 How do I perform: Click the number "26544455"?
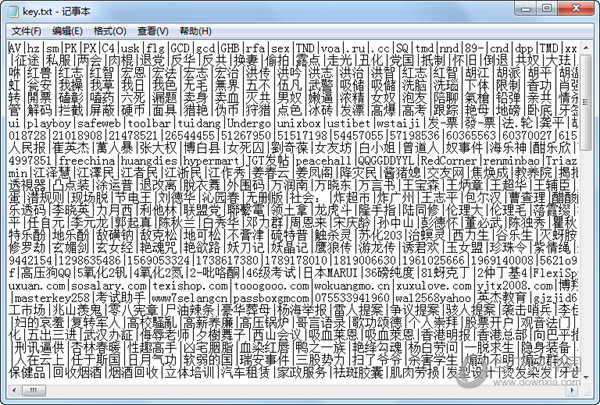(x=189, y=136)
